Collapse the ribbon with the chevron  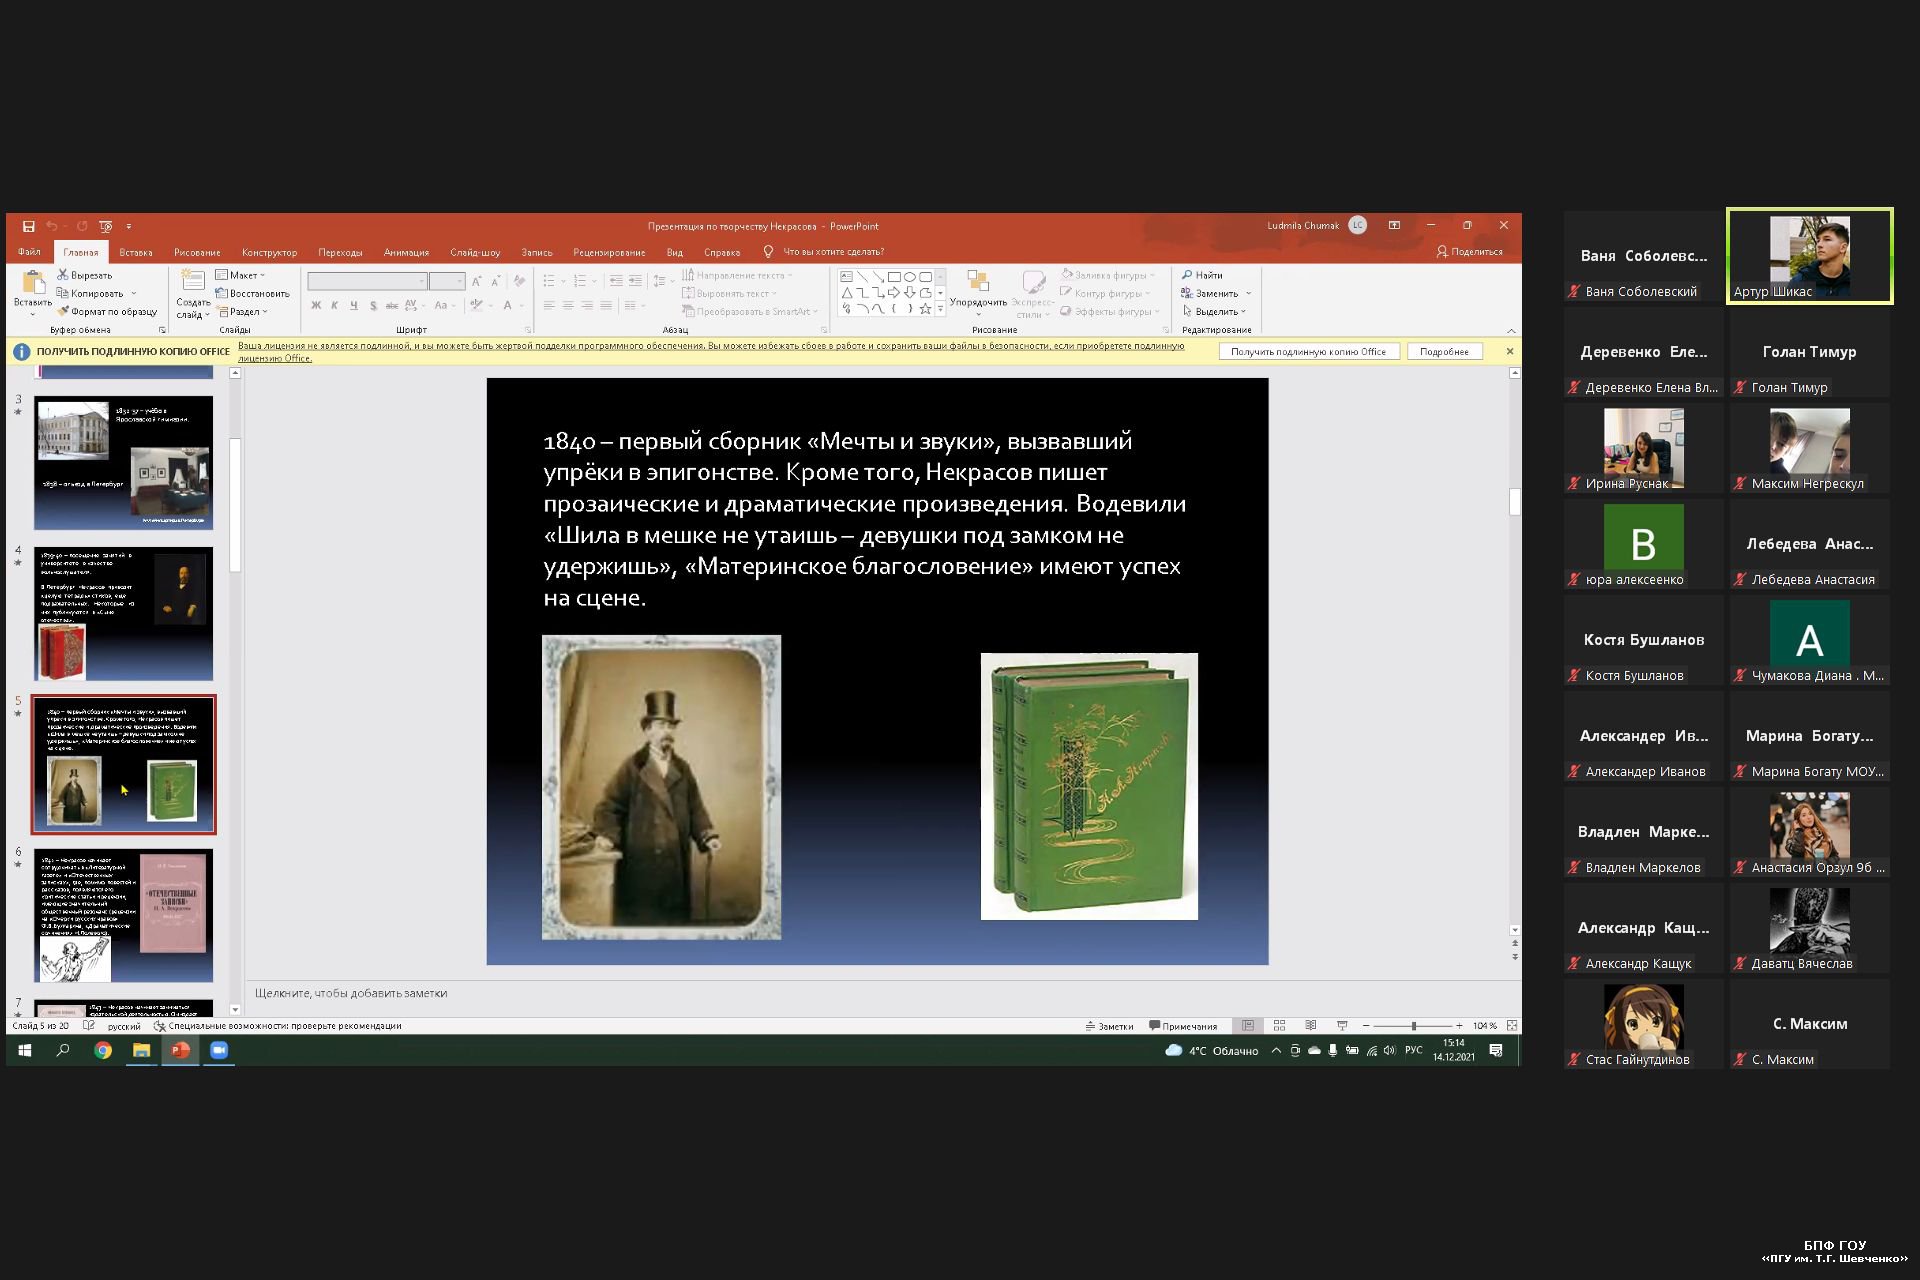point(1511,330)
